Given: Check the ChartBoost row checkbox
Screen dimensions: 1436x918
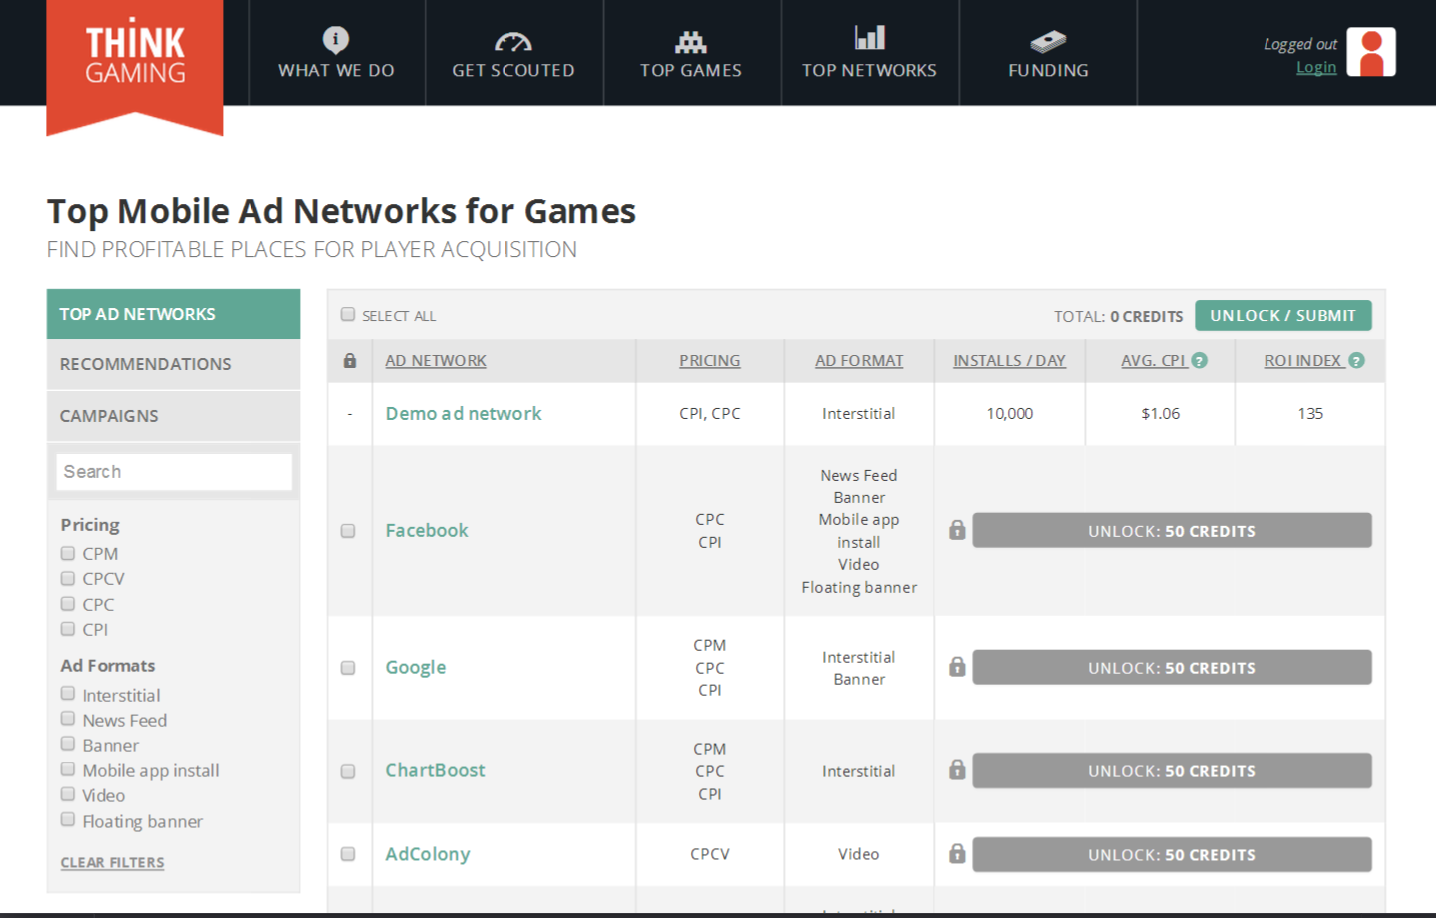Looking at the screenshot, I should click(x=348, y=771).
